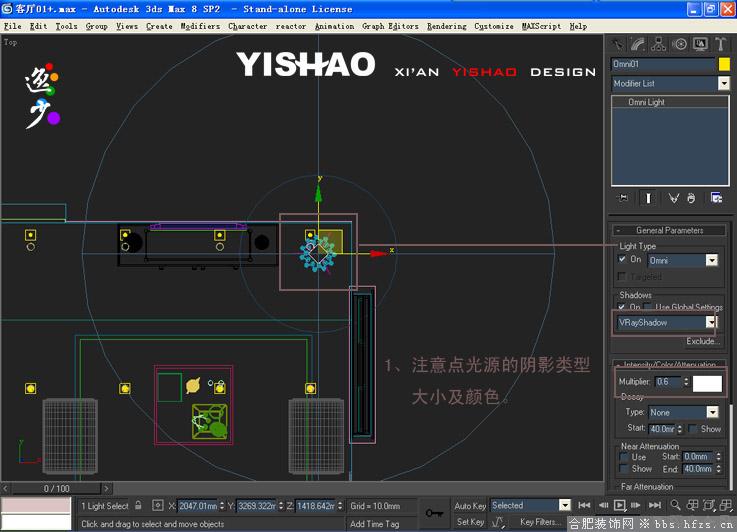This screenshot has height=532, width=737.
Task: Open default In/Out tangents for new keys
Action: 498,522
